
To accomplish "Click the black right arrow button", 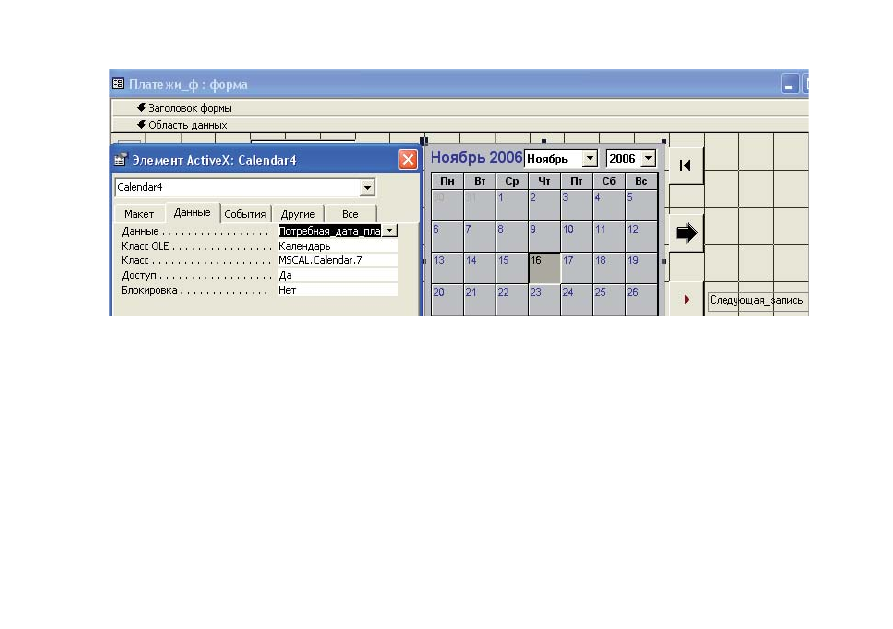I will [x=686, y=232].
